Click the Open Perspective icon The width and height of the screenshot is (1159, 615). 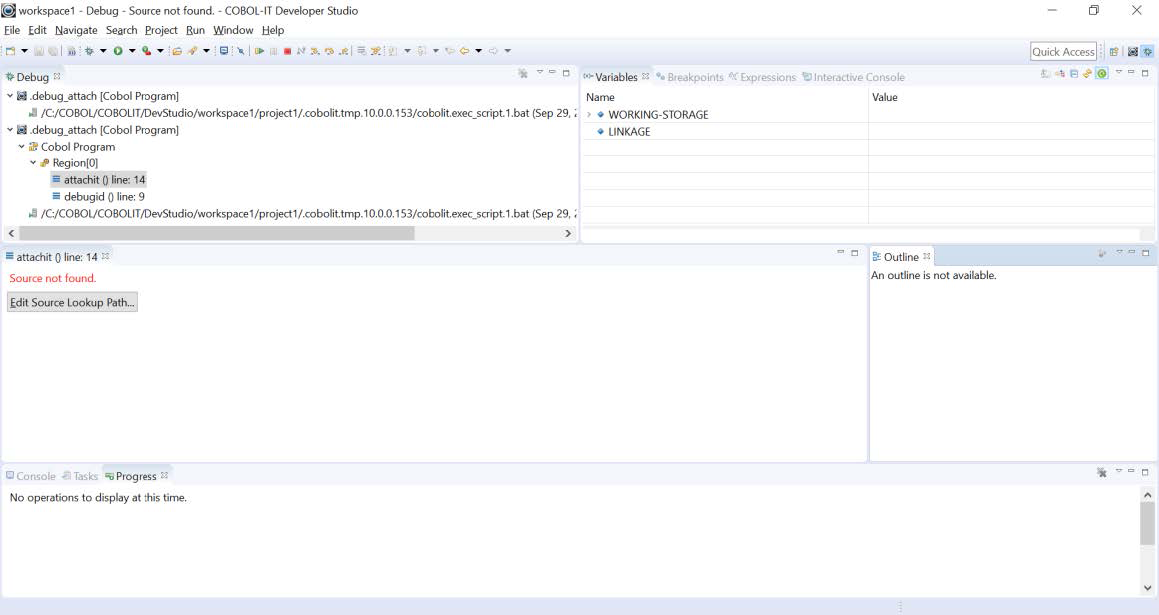coord(1114,52)
